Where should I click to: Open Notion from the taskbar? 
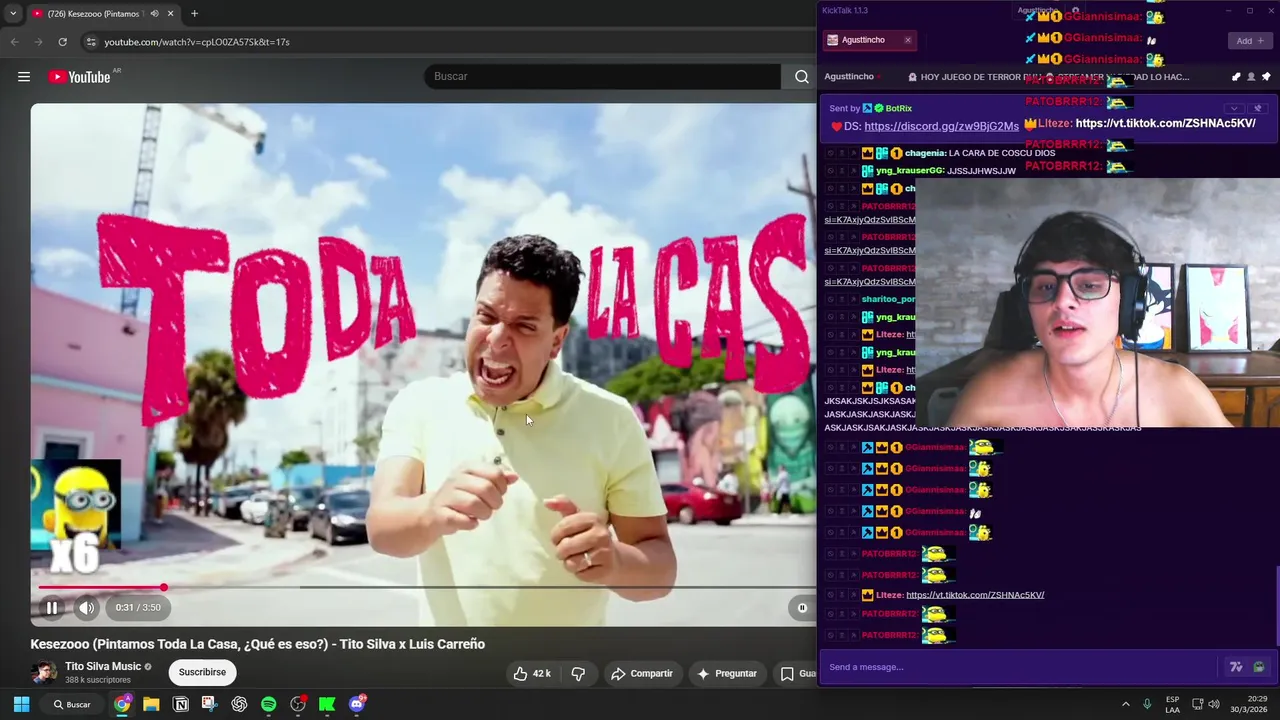(181, 704)
